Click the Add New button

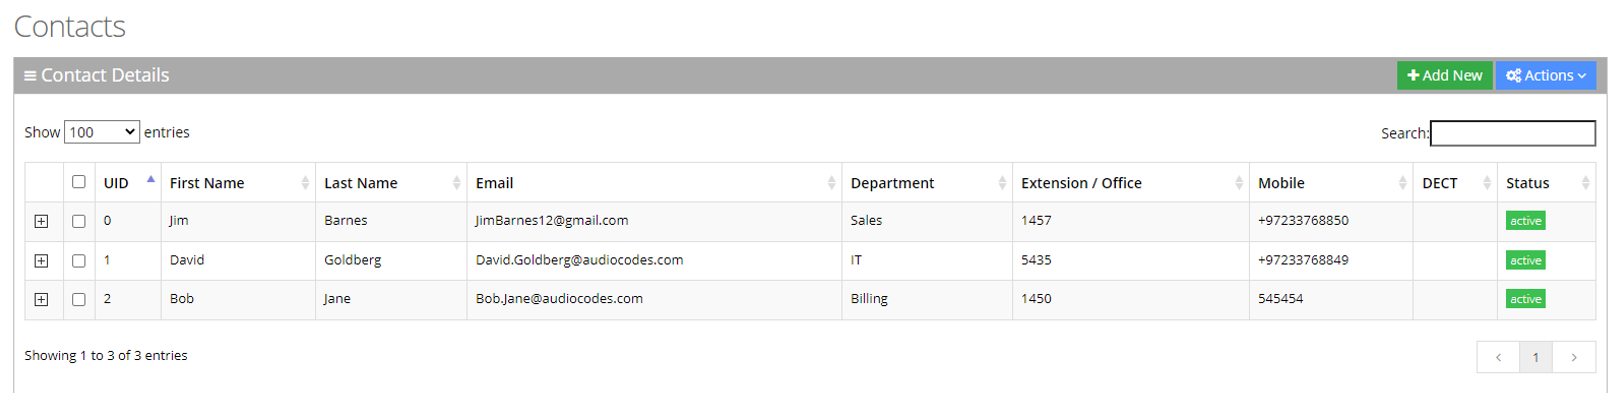1445,76
